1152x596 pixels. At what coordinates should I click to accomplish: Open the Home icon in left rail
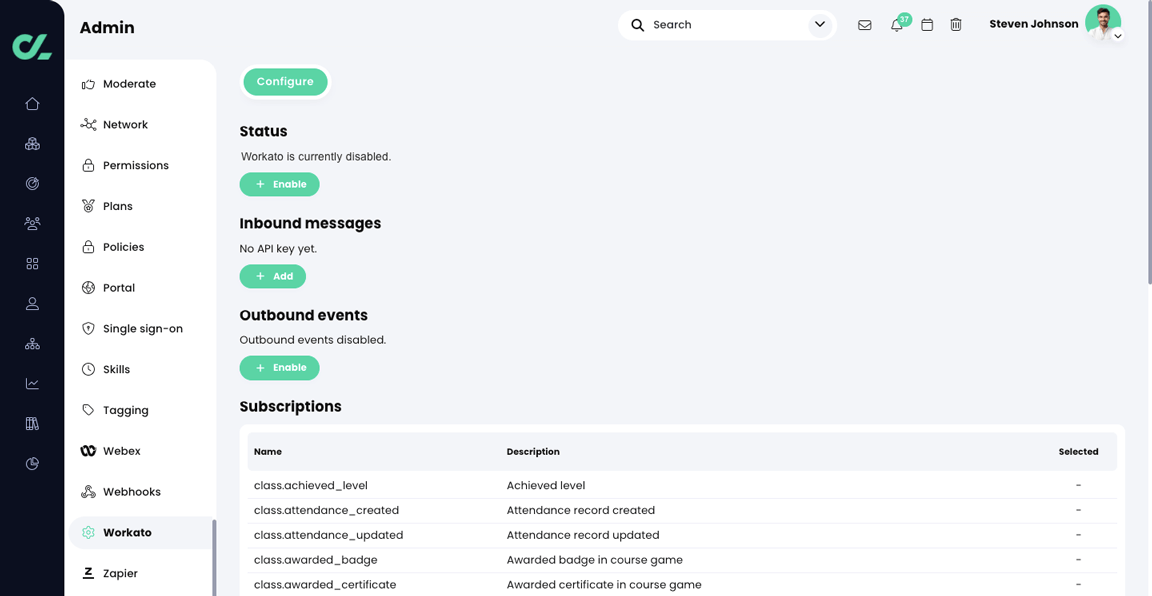(32, 104)
